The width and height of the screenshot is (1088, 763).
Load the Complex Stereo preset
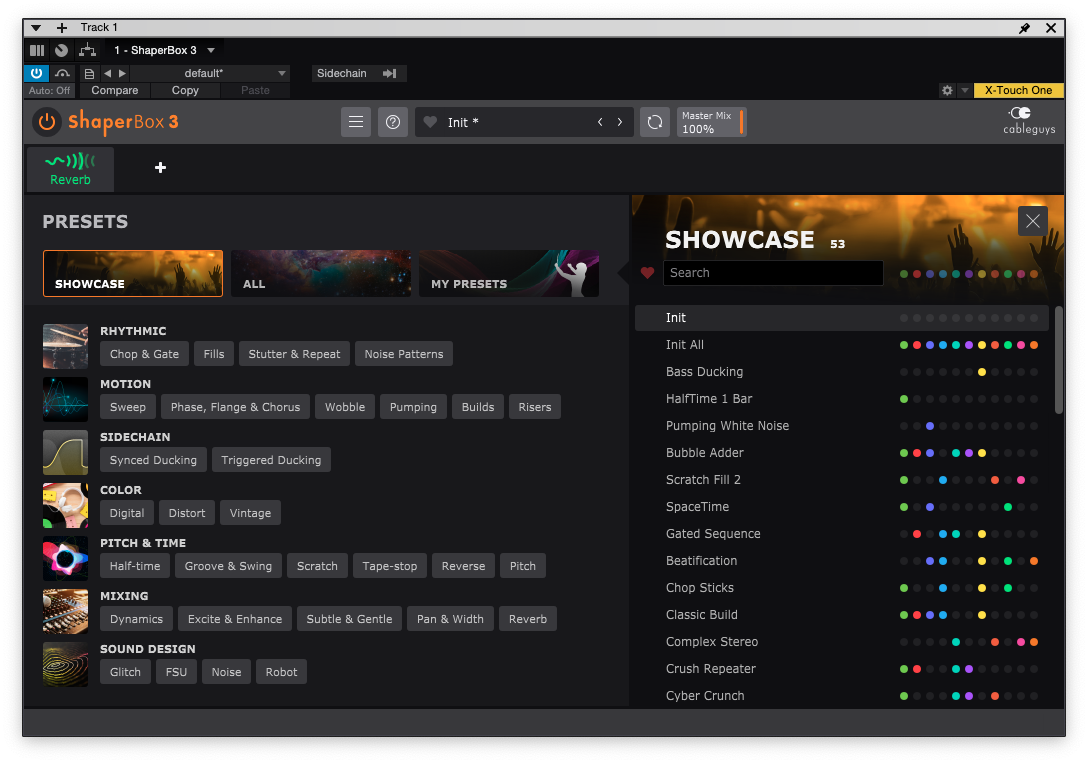842,642
